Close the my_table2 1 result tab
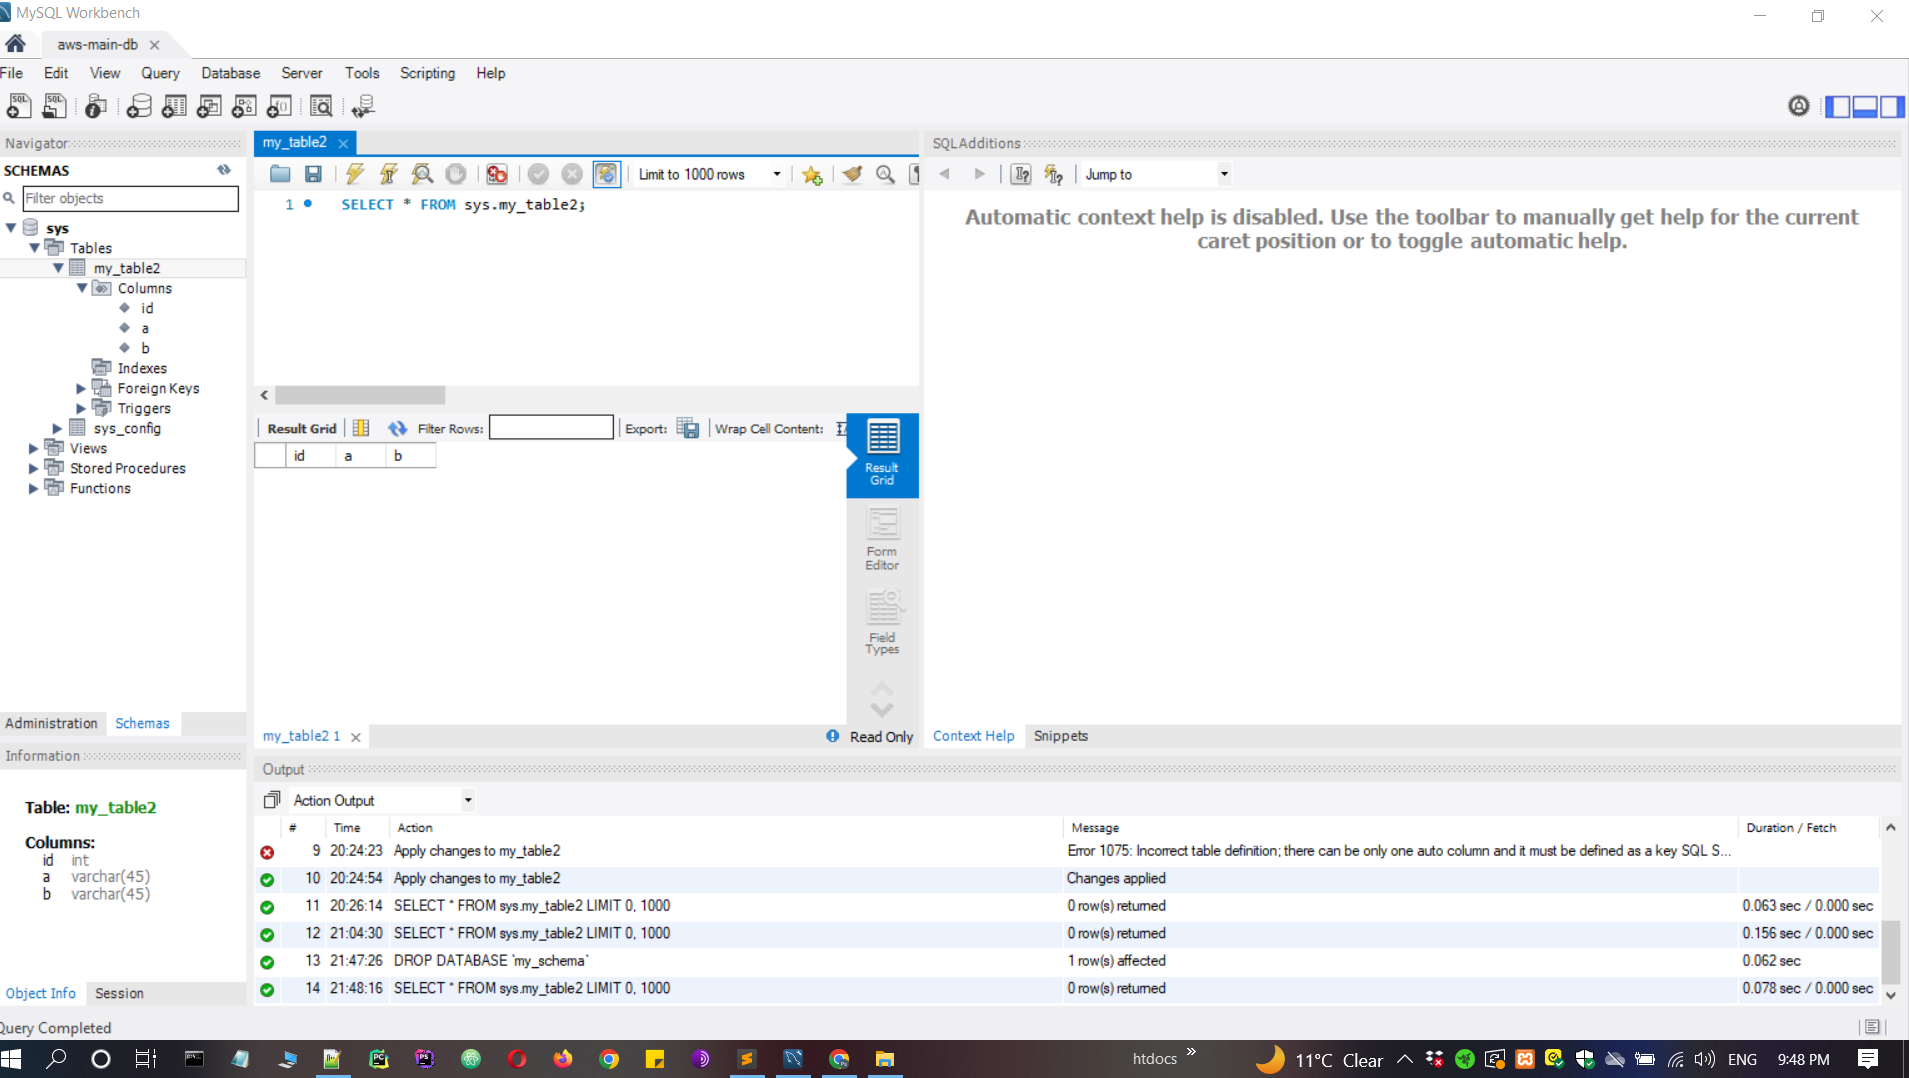The height and width of the screenshot is (1078, 1909). 356,737
